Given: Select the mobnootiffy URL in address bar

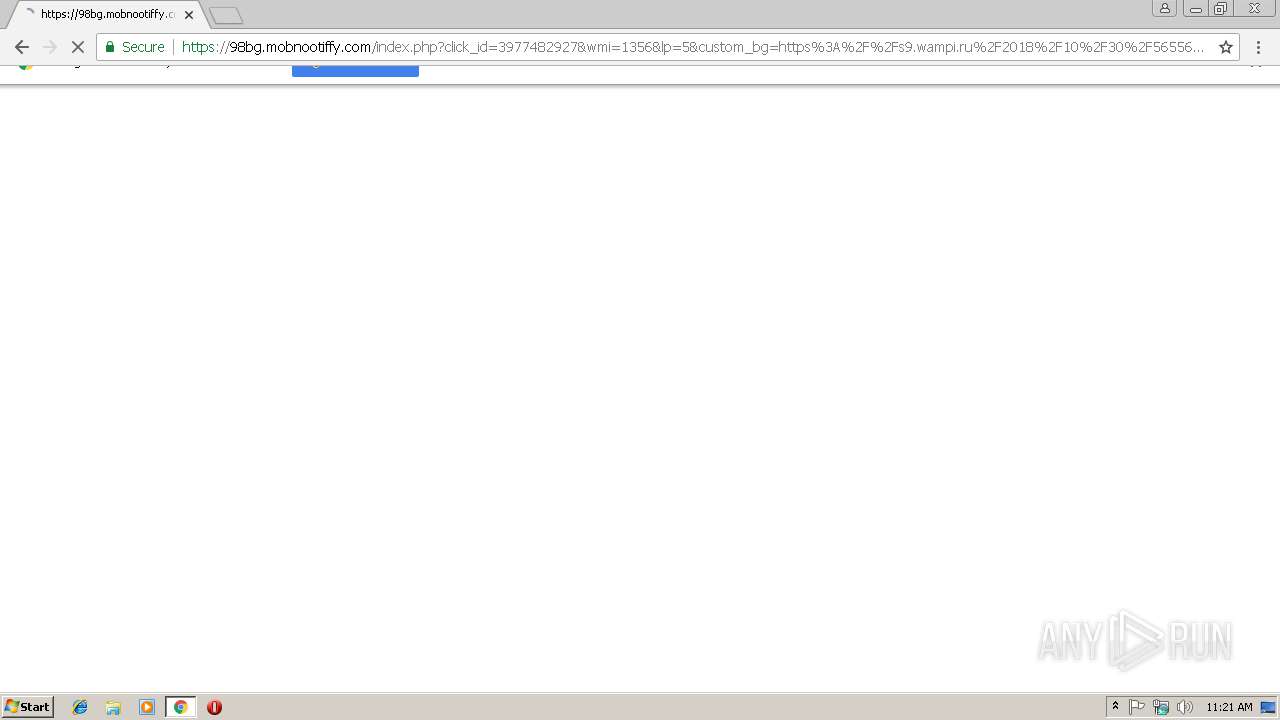Looking at the screenshot, I should tap(692, 47).
